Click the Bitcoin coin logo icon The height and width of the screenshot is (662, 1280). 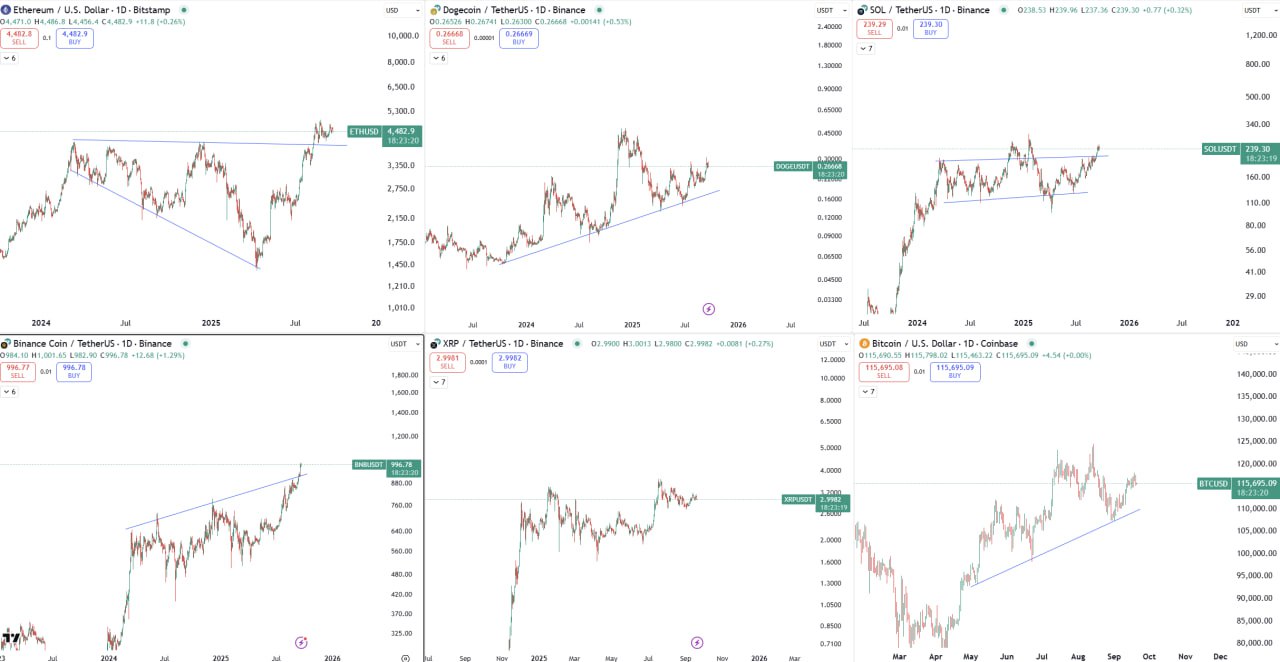(x=864, y=343)
